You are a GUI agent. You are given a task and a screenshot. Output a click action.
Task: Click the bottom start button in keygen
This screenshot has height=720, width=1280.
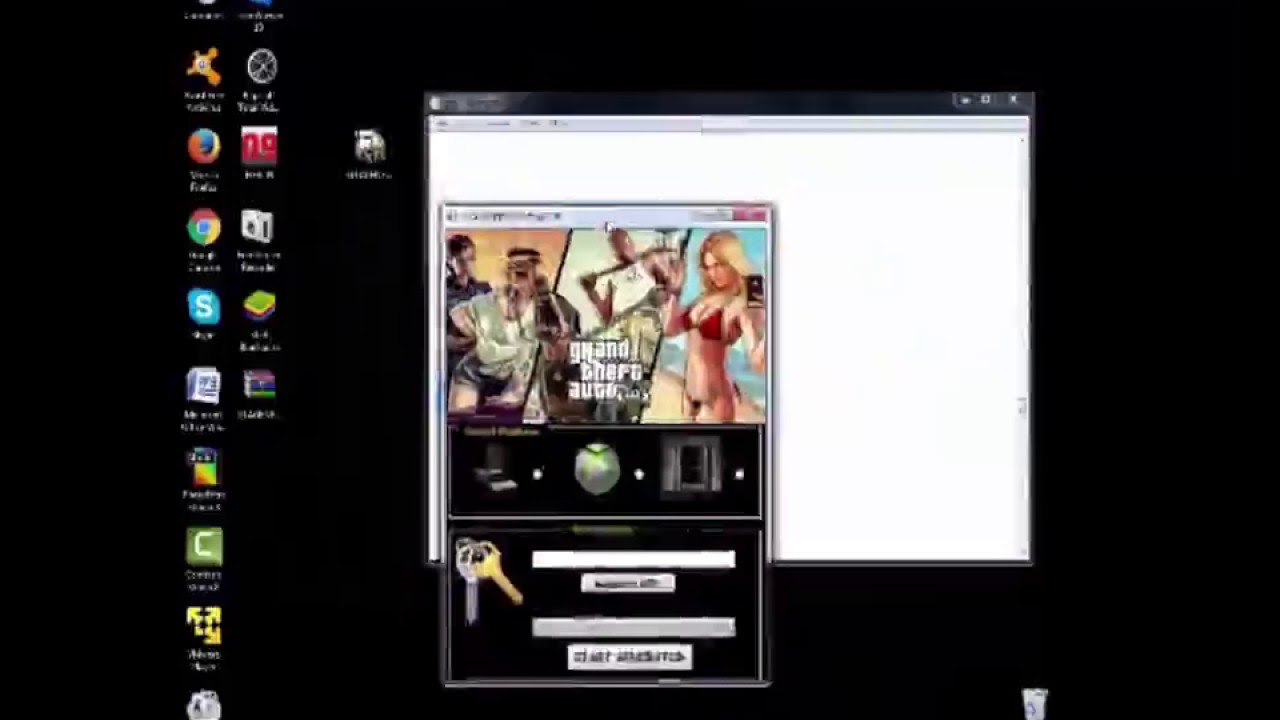pos(629,657)
